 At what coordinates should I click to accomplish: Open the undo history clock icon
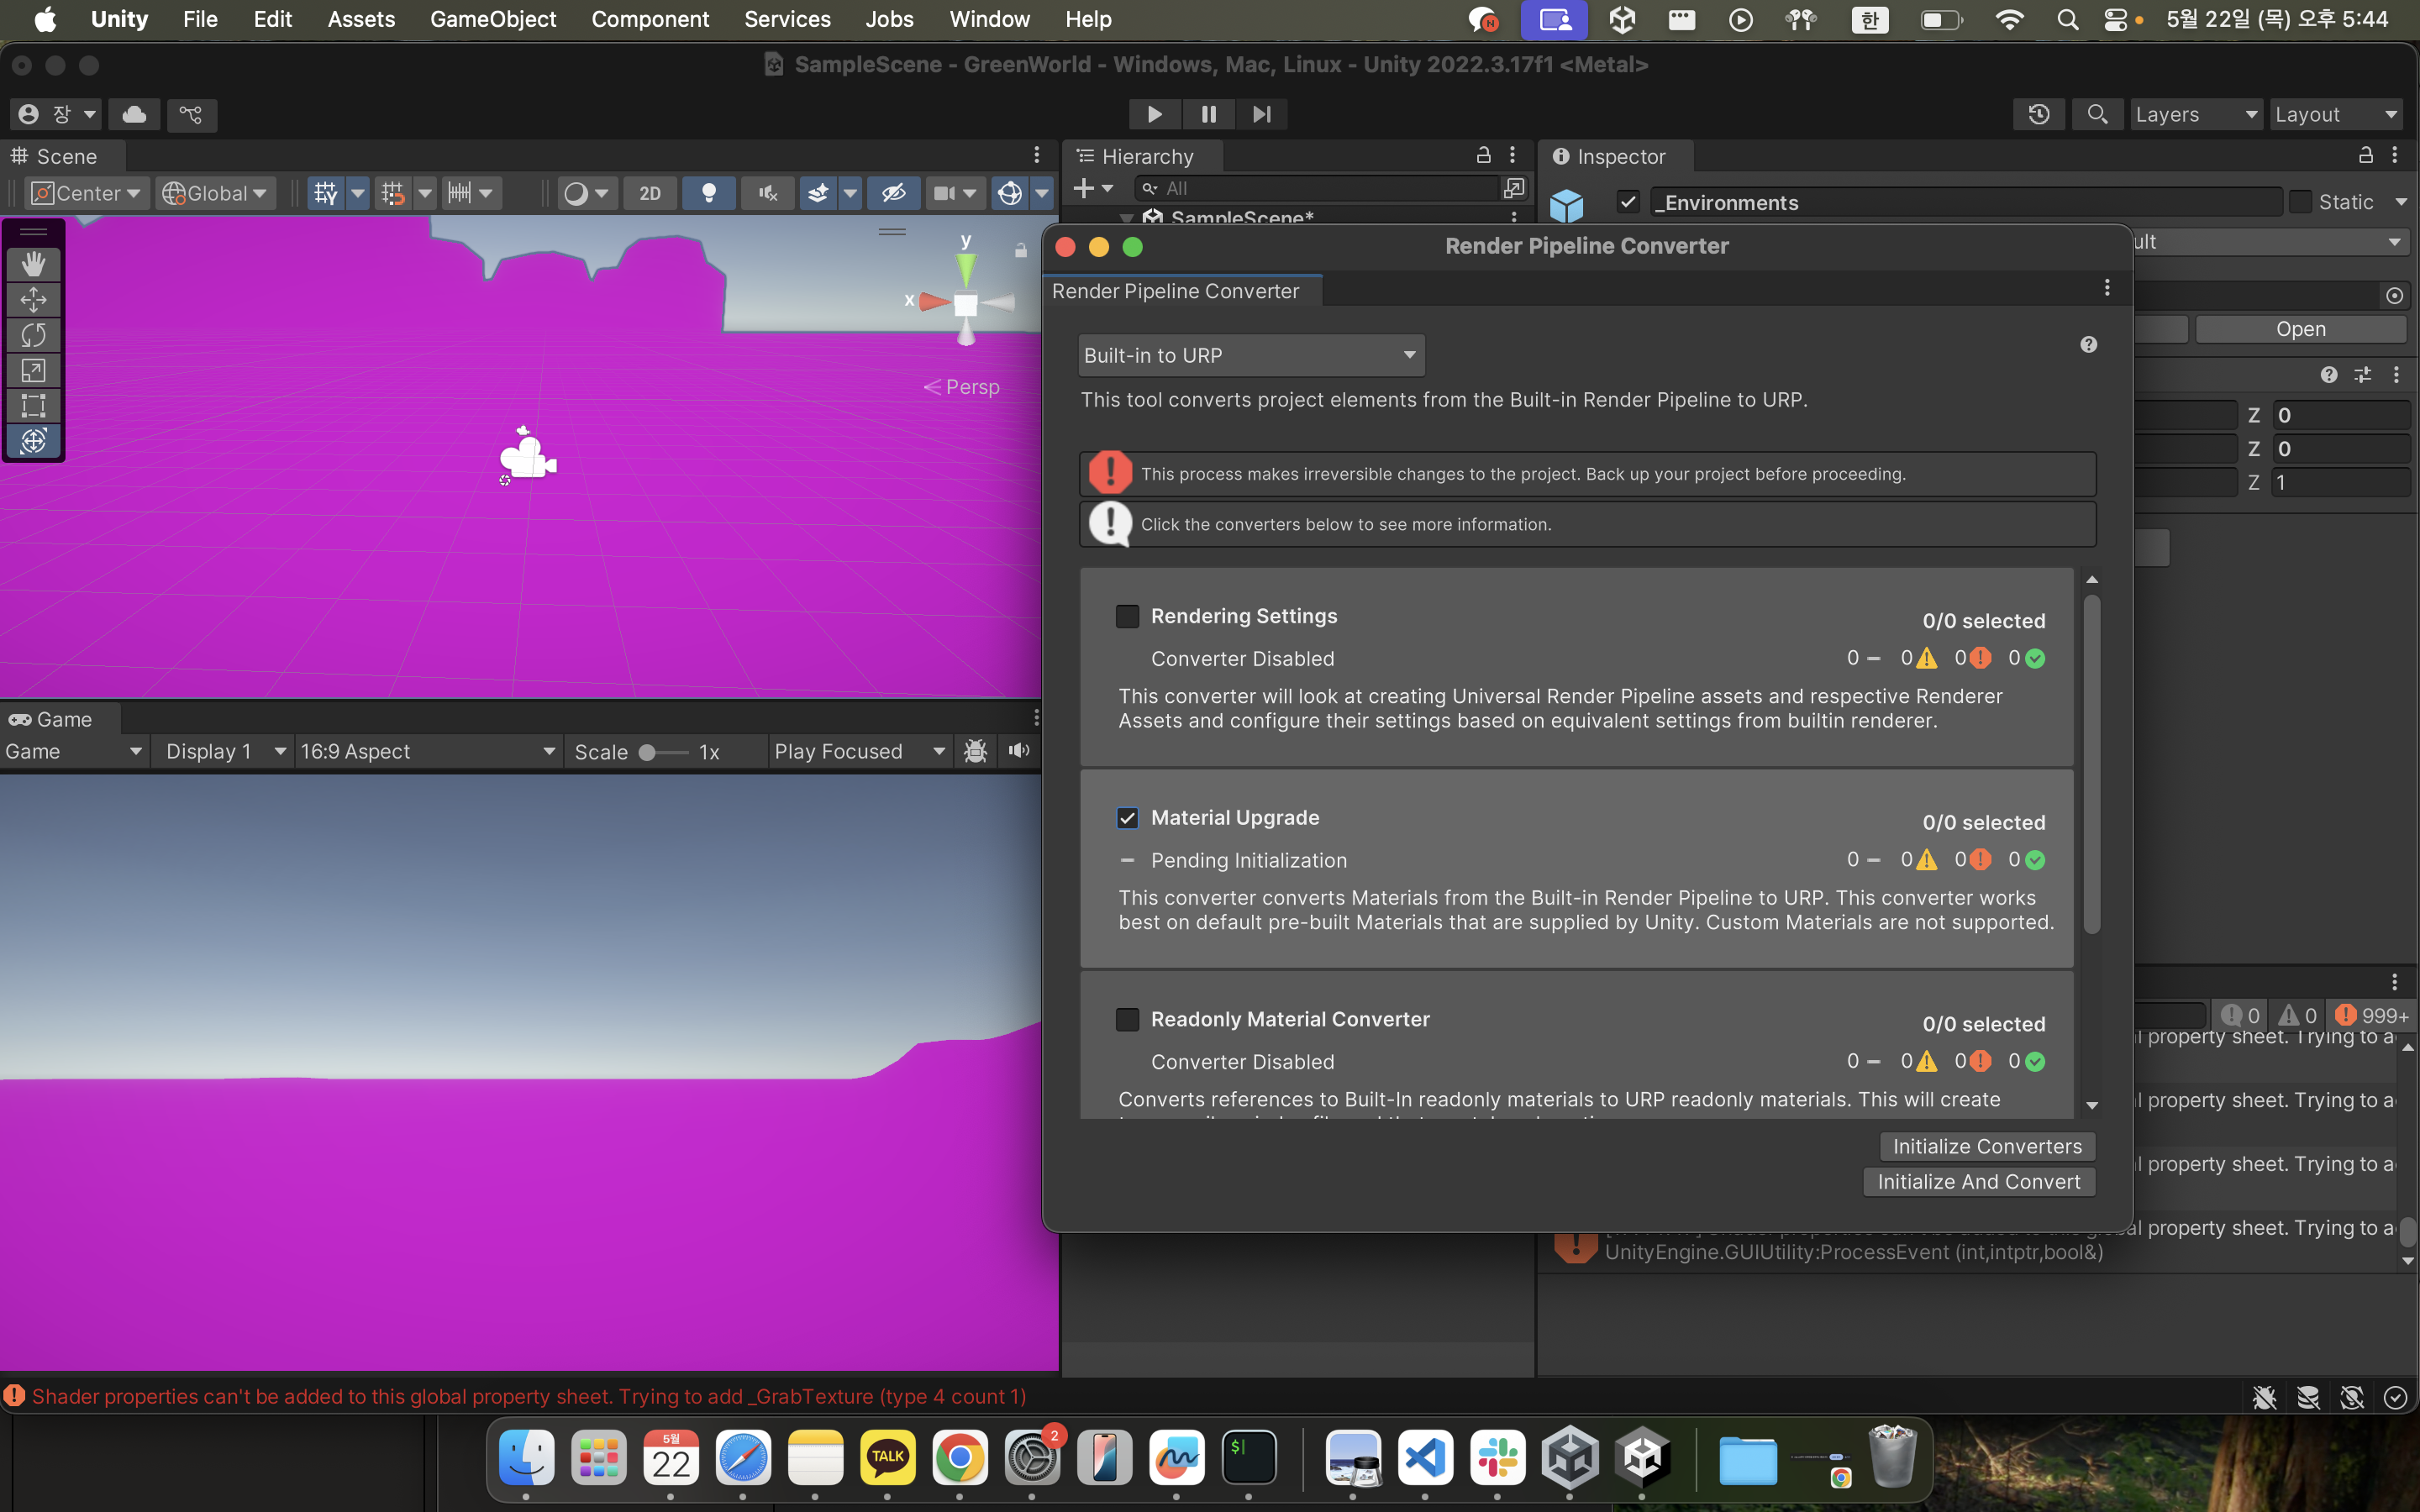[x=2038, y=114]
